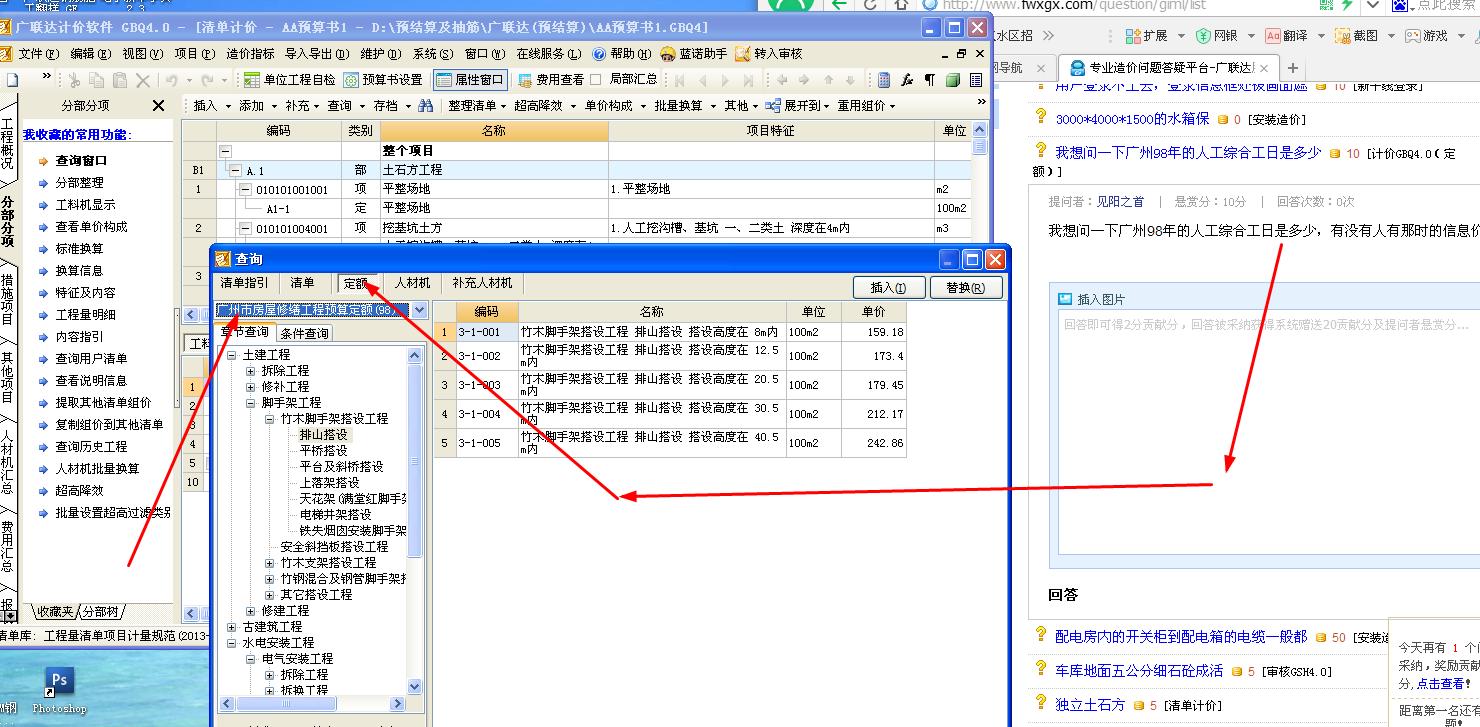Open the 文件 menu
The width and height of the screenshot is (1480, 727).
pos(37,54)
